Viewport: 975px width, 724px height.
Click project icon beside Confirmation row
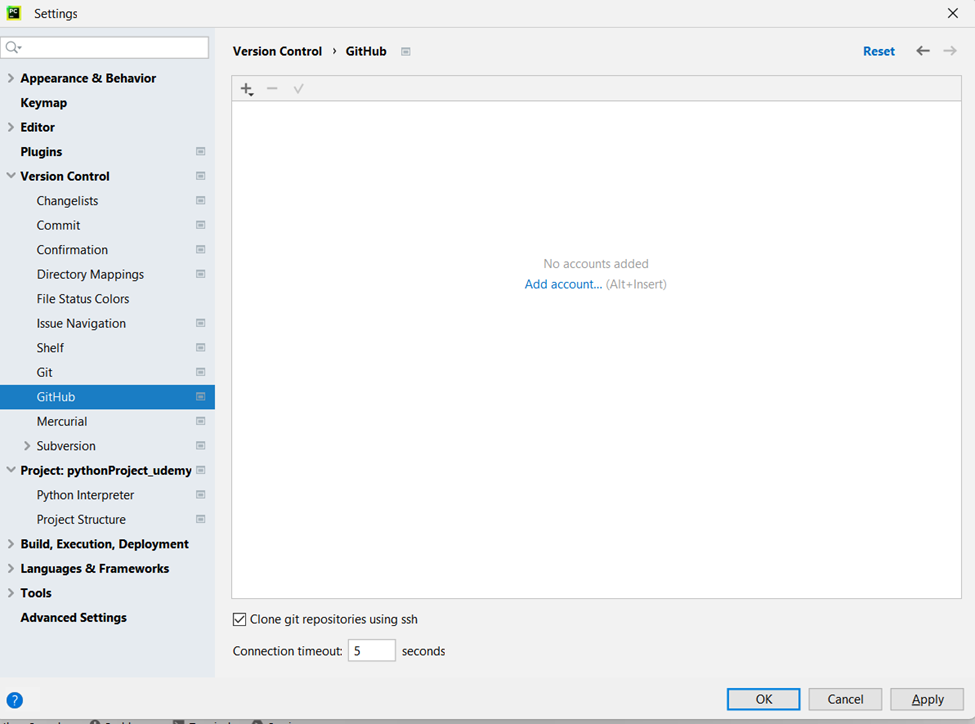200,249
